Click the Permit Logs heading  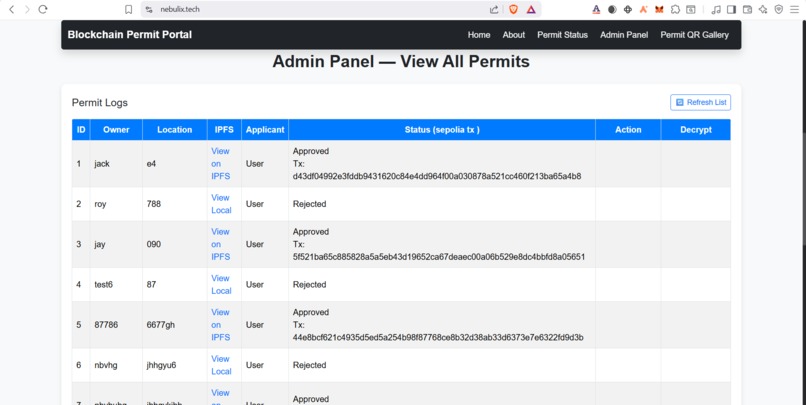[x=100, y=103]
